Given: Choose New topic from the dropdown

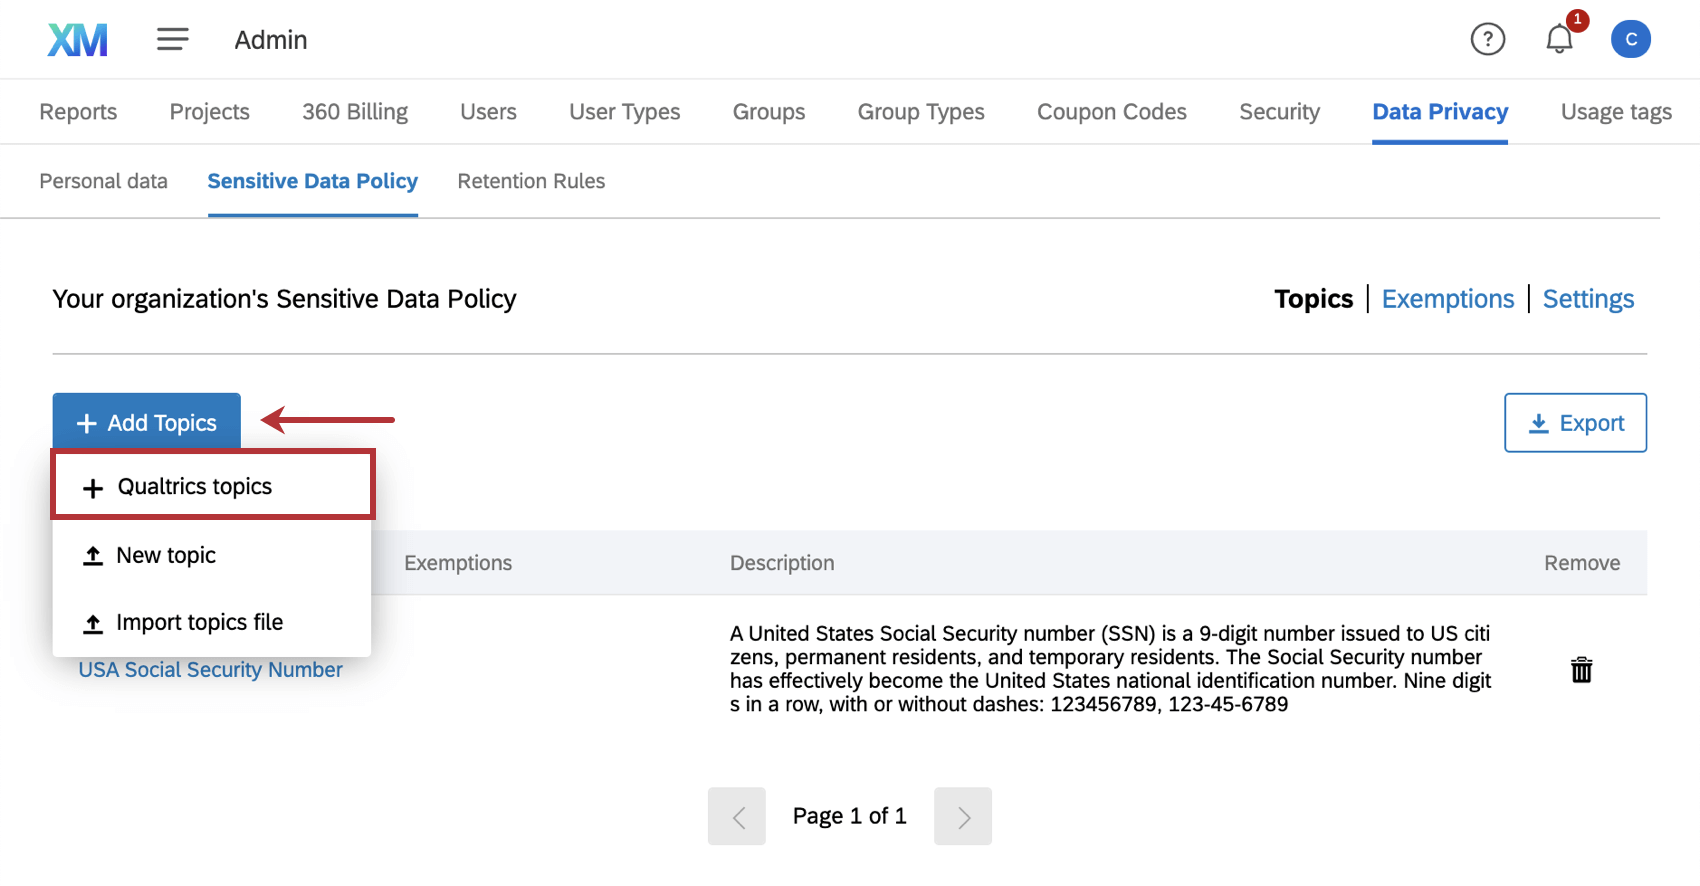Looking at the screenshot, I should [166, 556].
